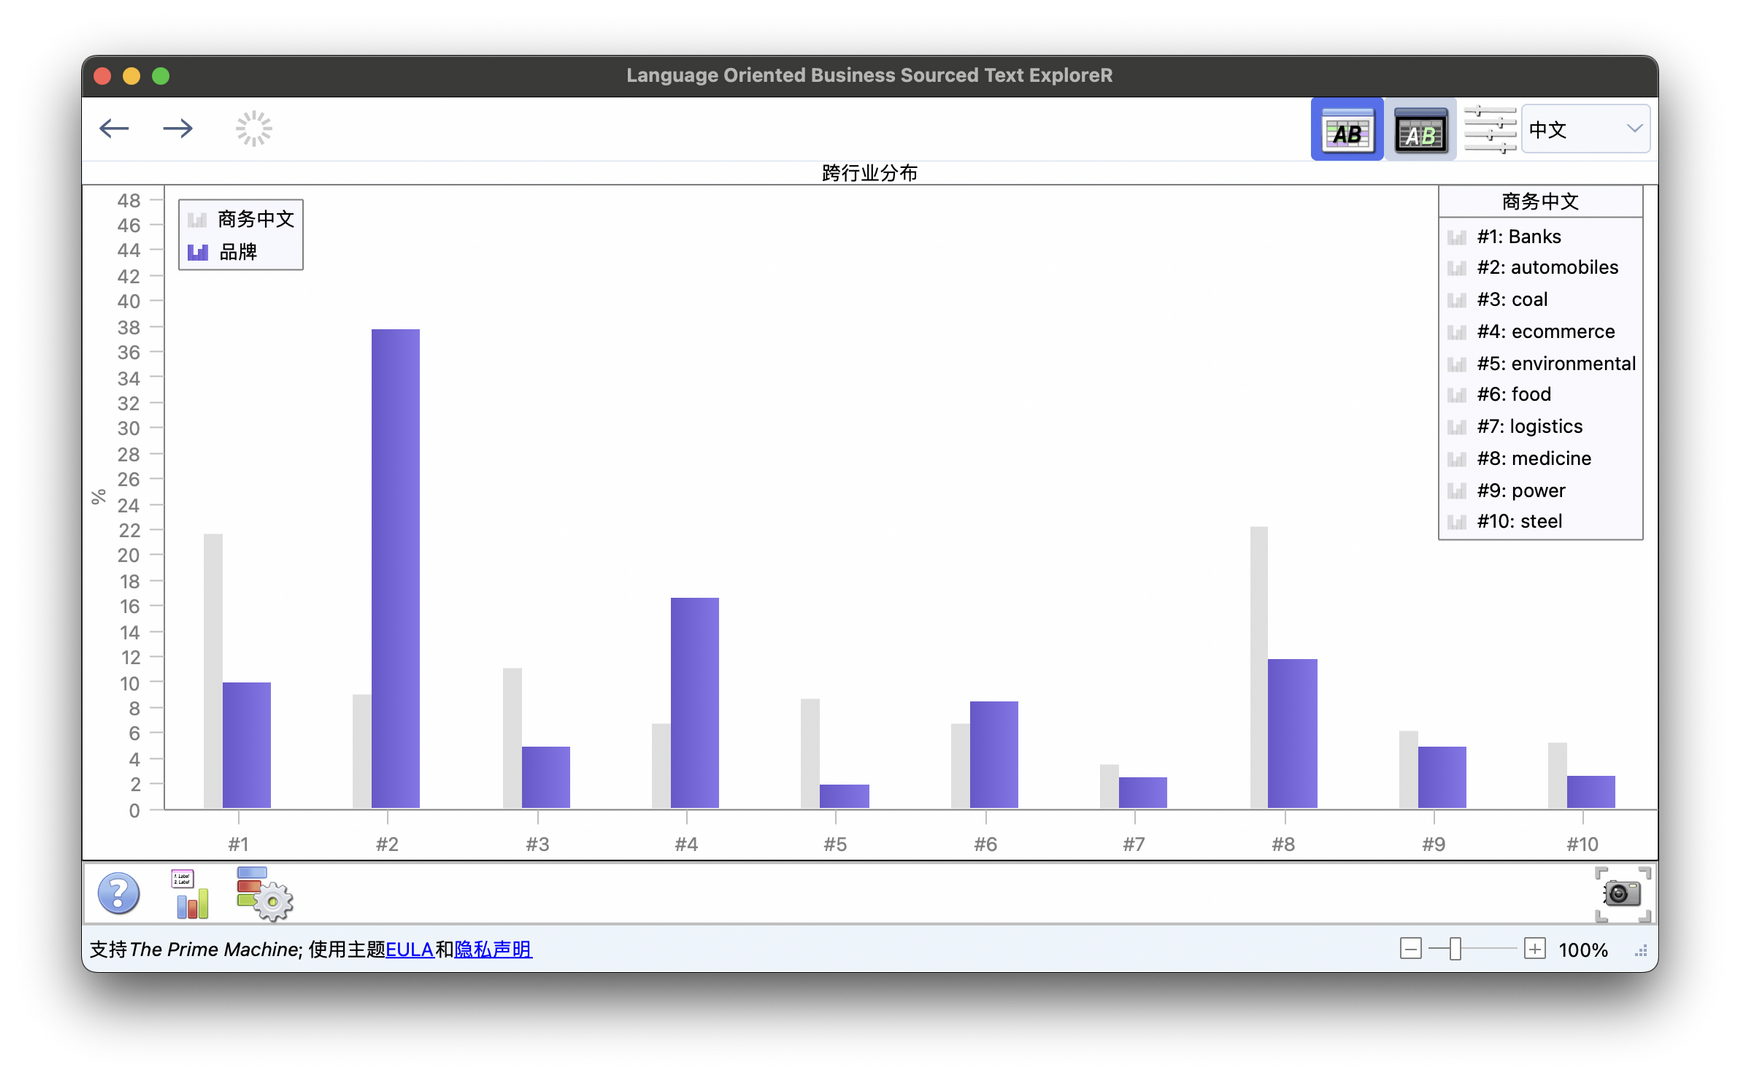Select #2: automobiles in legend
Image resolution: width=1740 pixels, height=1080 pixels.
click(x=1532, y=267)
